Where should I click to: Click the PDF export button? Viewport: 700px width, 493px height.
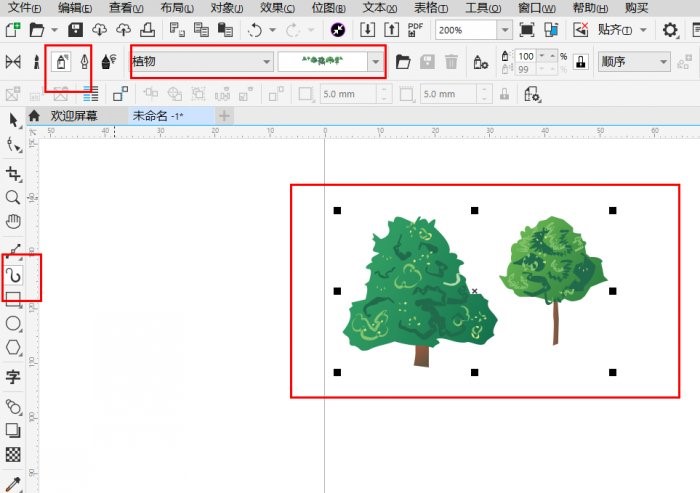[x=416, y=30]
